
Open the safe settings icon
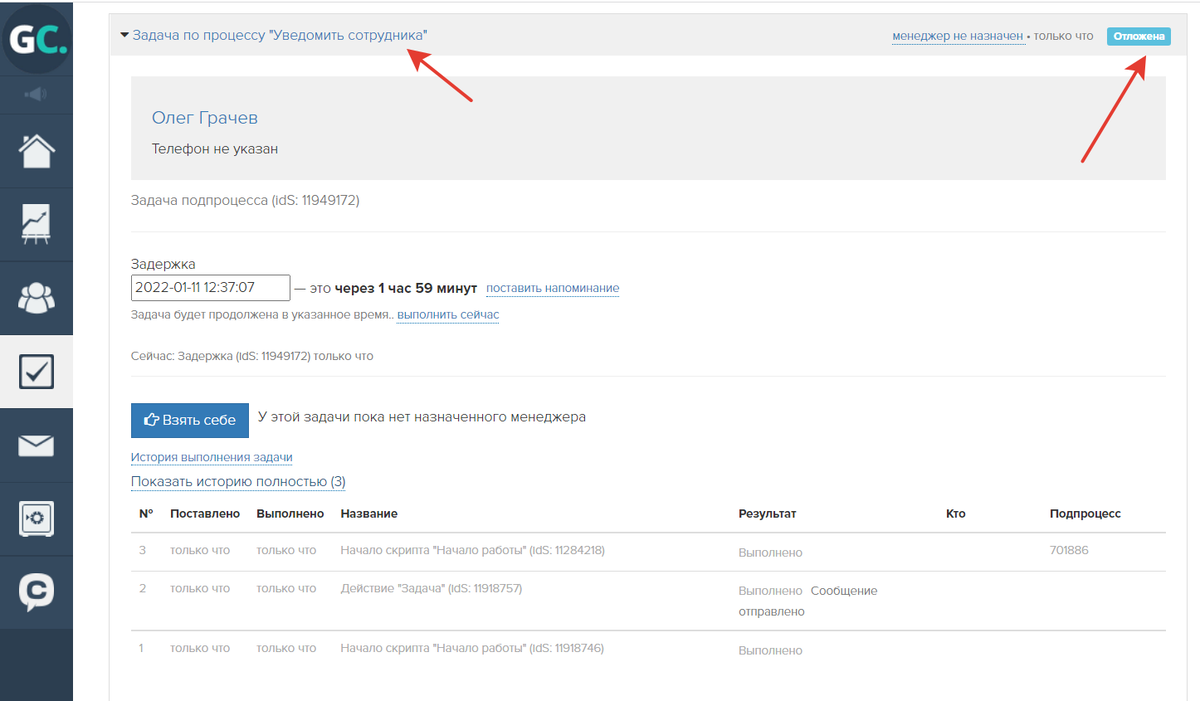pos(37,518)
